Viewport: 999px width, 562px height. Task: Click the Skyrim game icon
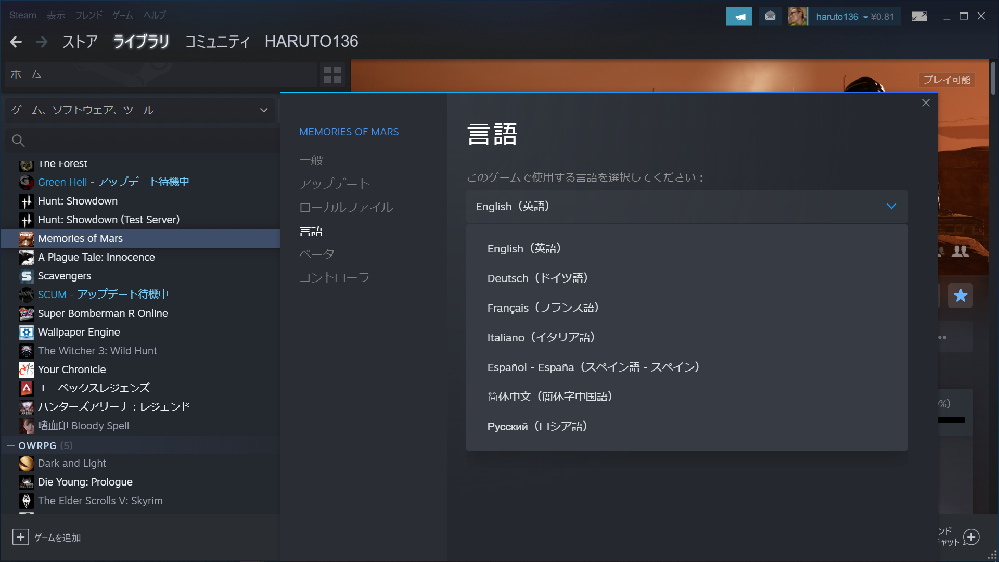tap(26, 501)
